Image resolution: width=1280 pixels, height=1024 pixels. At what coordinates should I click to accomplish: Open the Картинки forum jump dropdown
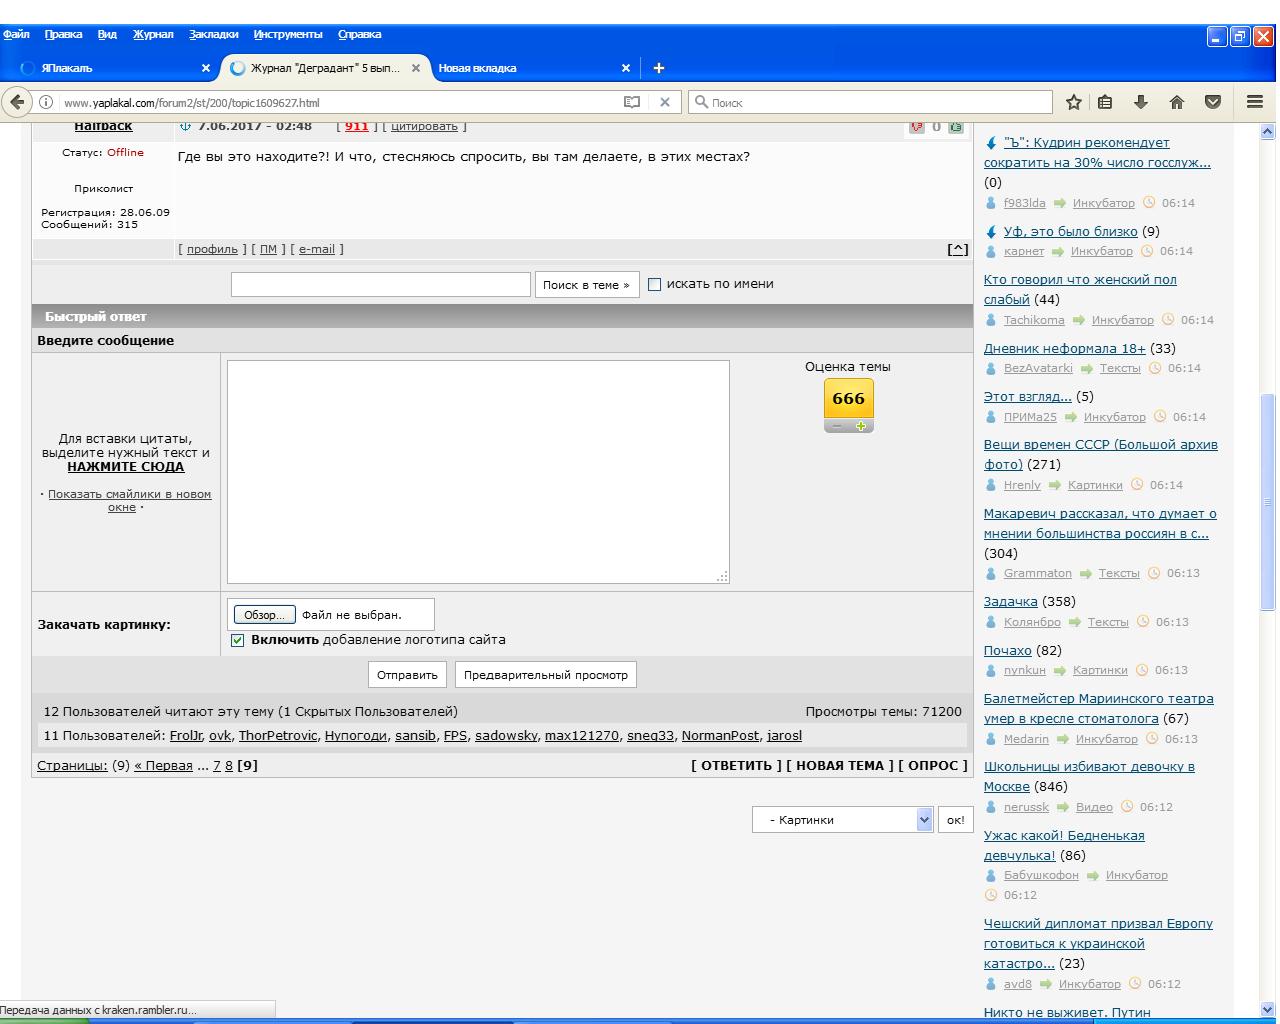click(842, 820)
